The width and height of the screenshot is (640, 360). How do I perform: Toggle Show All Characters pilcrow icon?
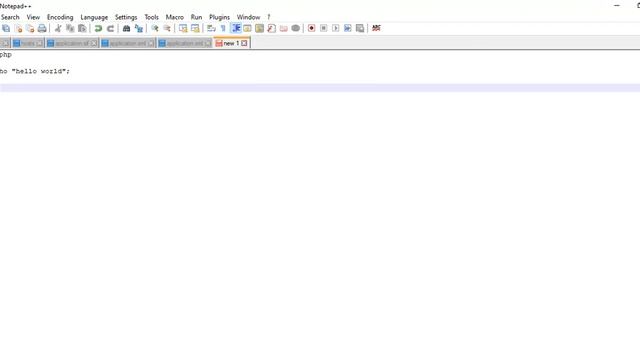coord(223,28)
